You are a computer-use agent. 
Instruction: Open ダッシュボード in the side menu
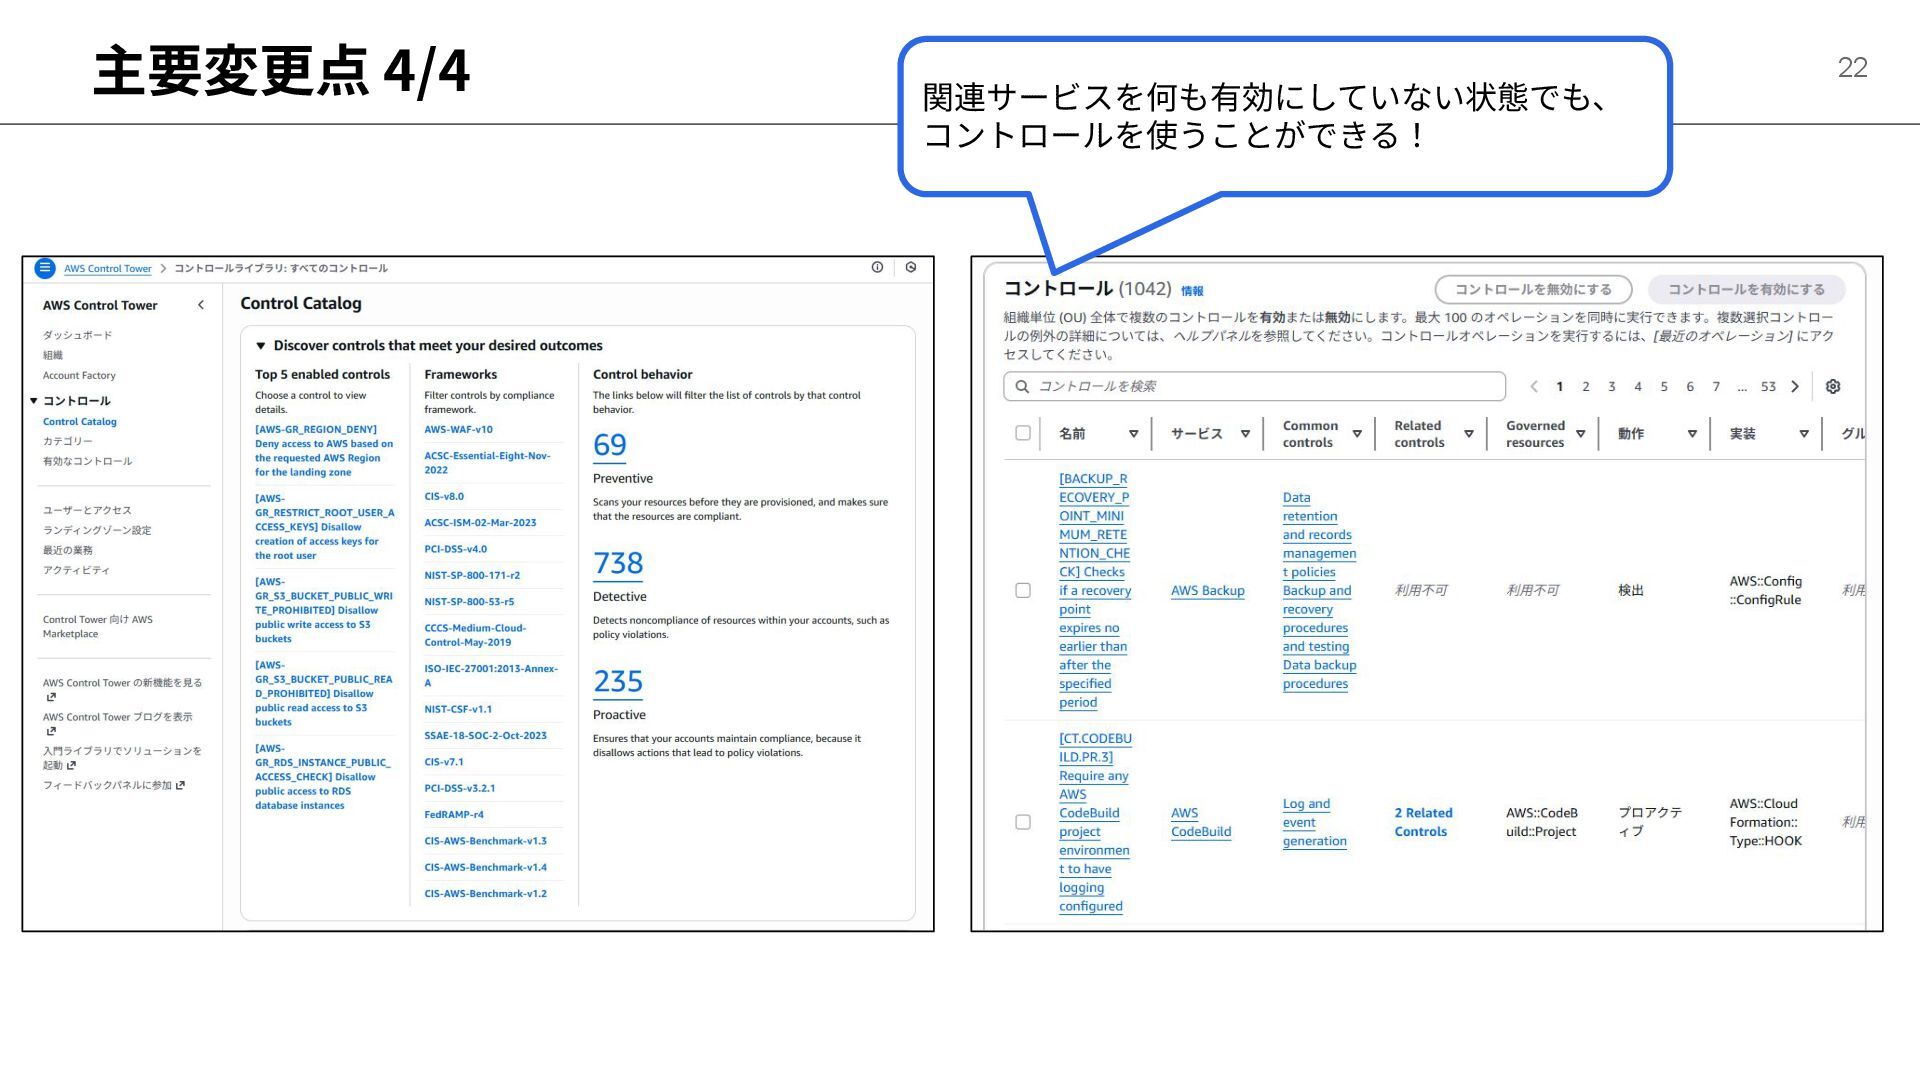[x=77, y=335]
